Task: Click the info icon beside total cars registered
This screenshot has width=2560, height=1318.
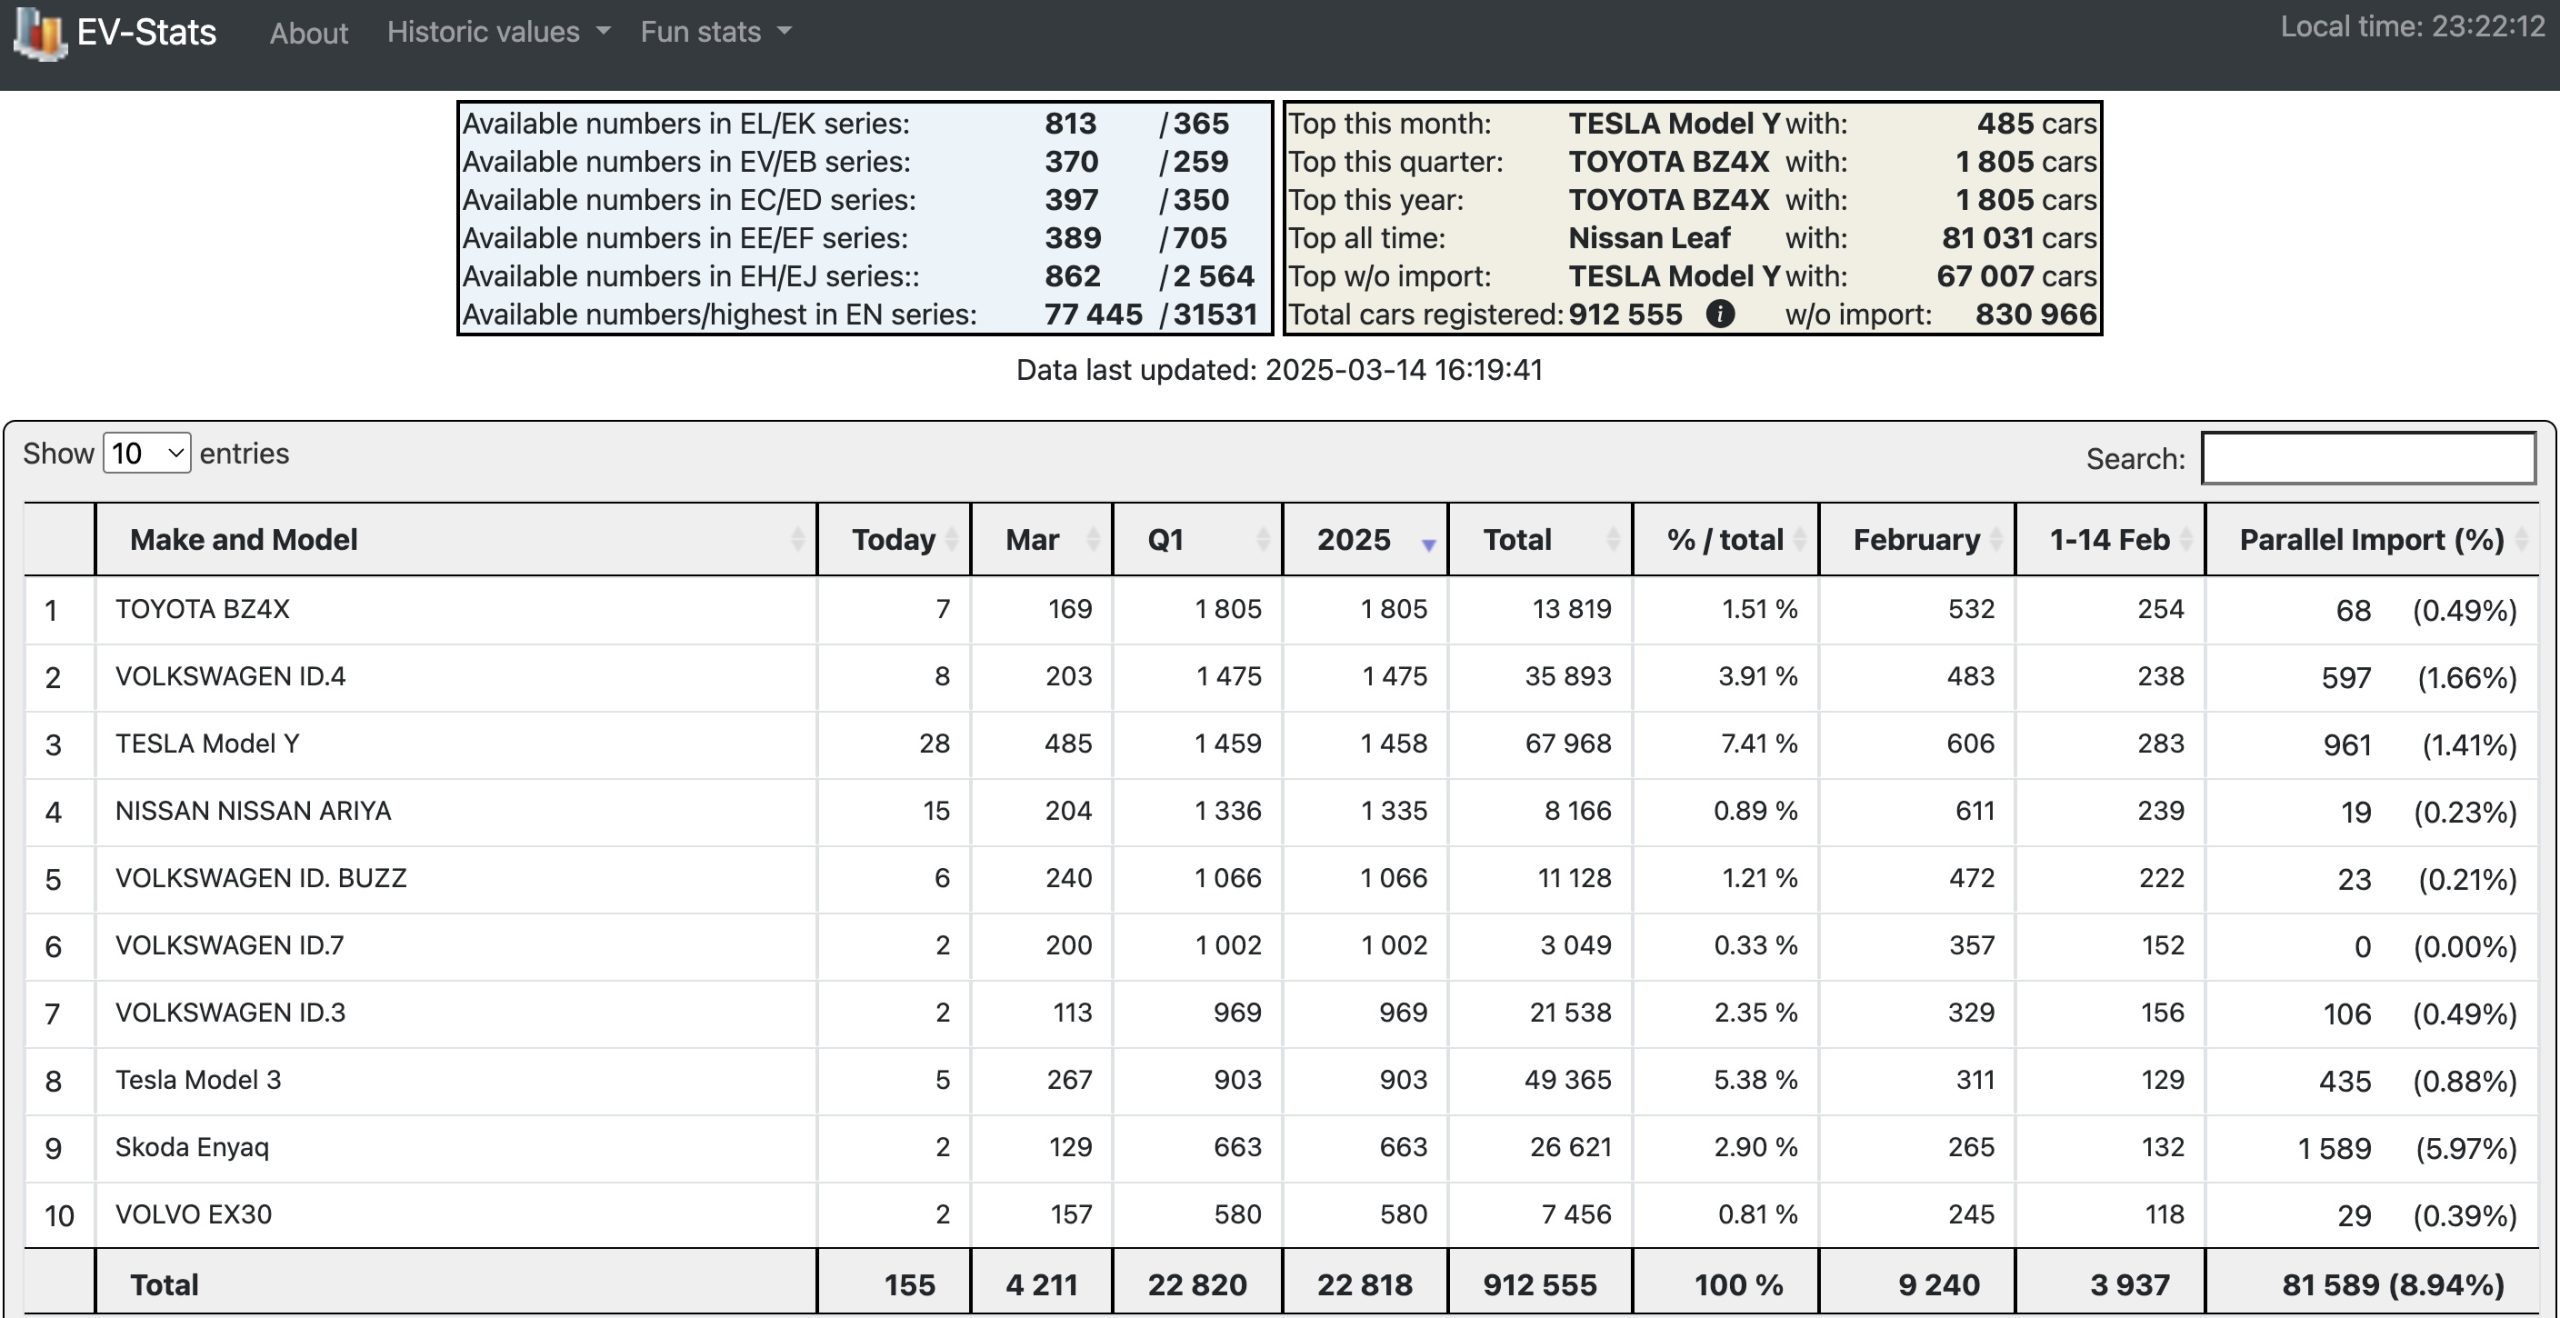Action: [x=1720, y=314]
